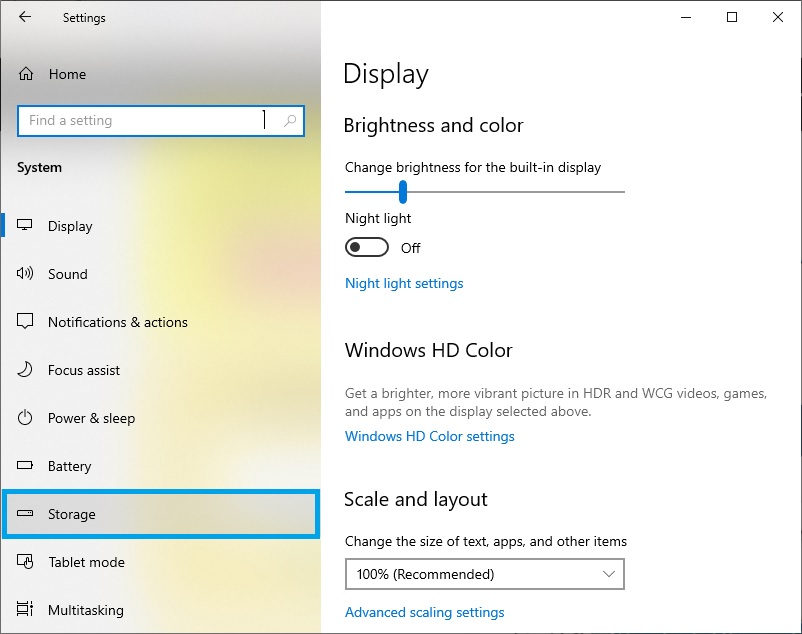Minimize the Settings window
The width and height of the screenshot is (802, 634).
tap(686, 17)
